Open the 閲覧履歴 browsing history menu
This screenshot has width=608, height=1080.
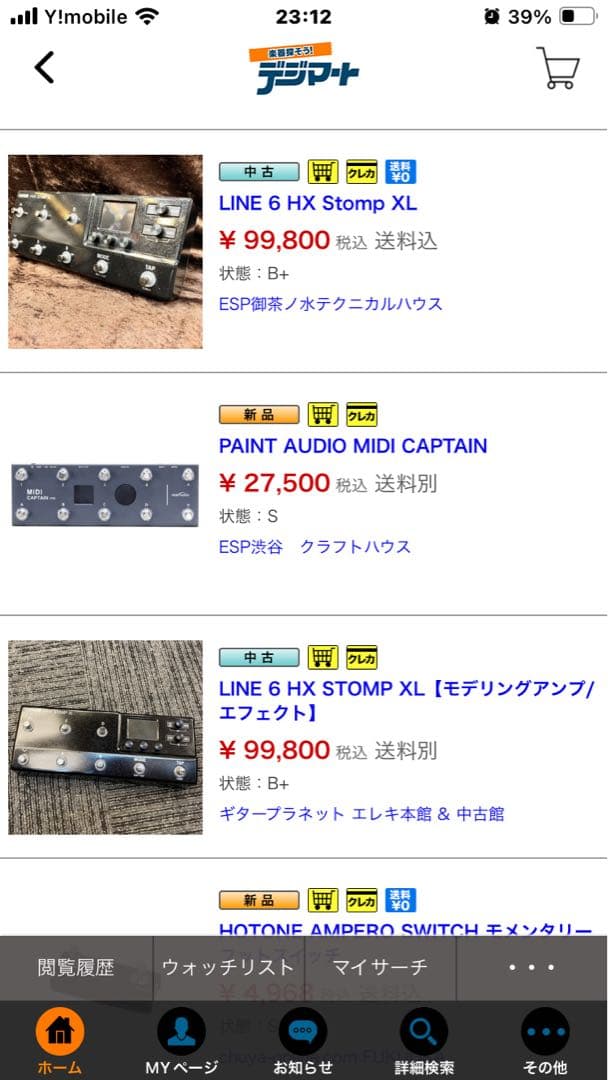74,966
